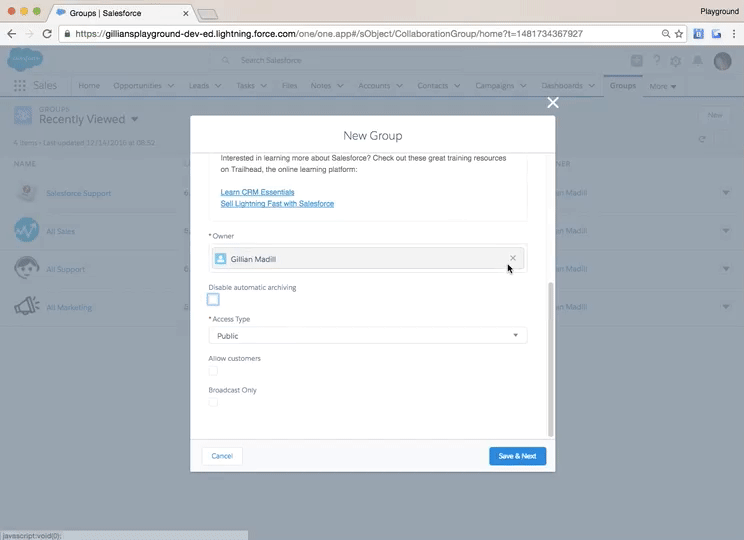Open row actions for Salesforce Support
This screenshot has width=744, height=540.
point(725,193)
